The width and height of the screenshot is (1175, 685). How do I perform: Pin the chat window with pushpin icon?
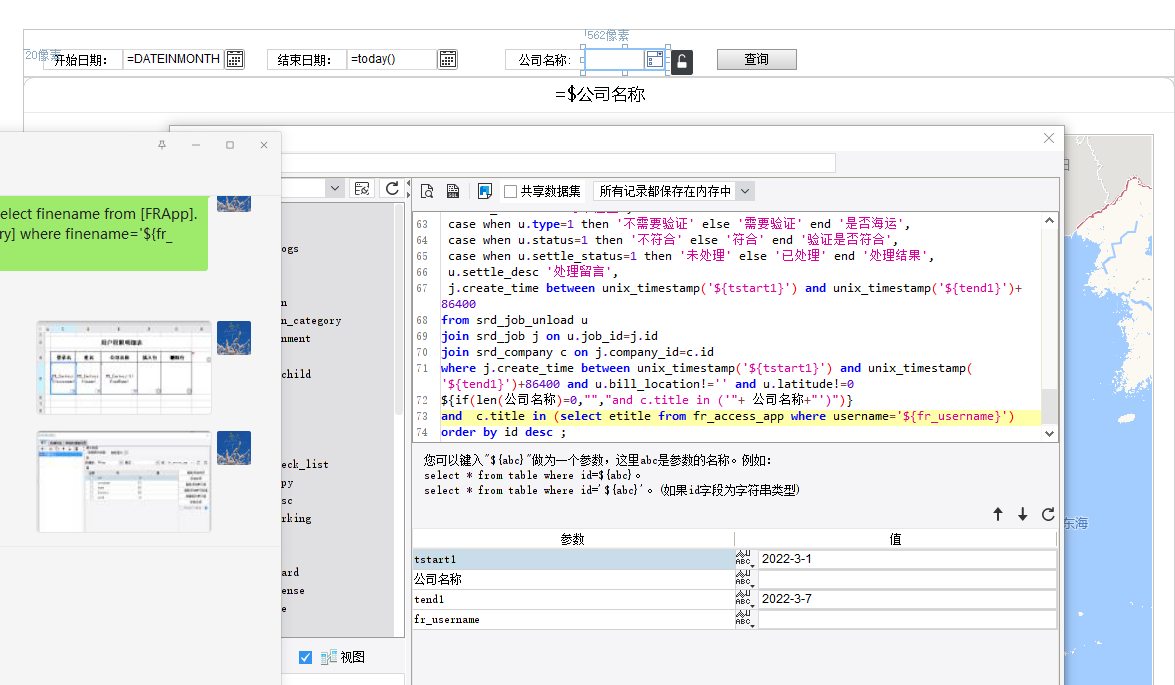(162, 145)
